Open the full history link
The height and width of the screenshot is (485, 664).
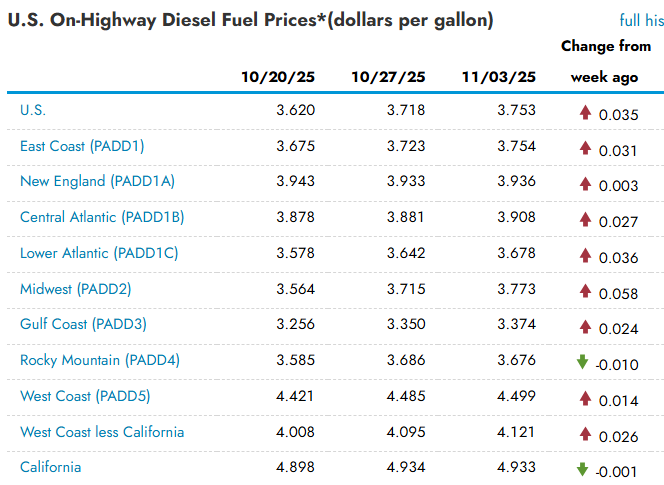[640, 20]
